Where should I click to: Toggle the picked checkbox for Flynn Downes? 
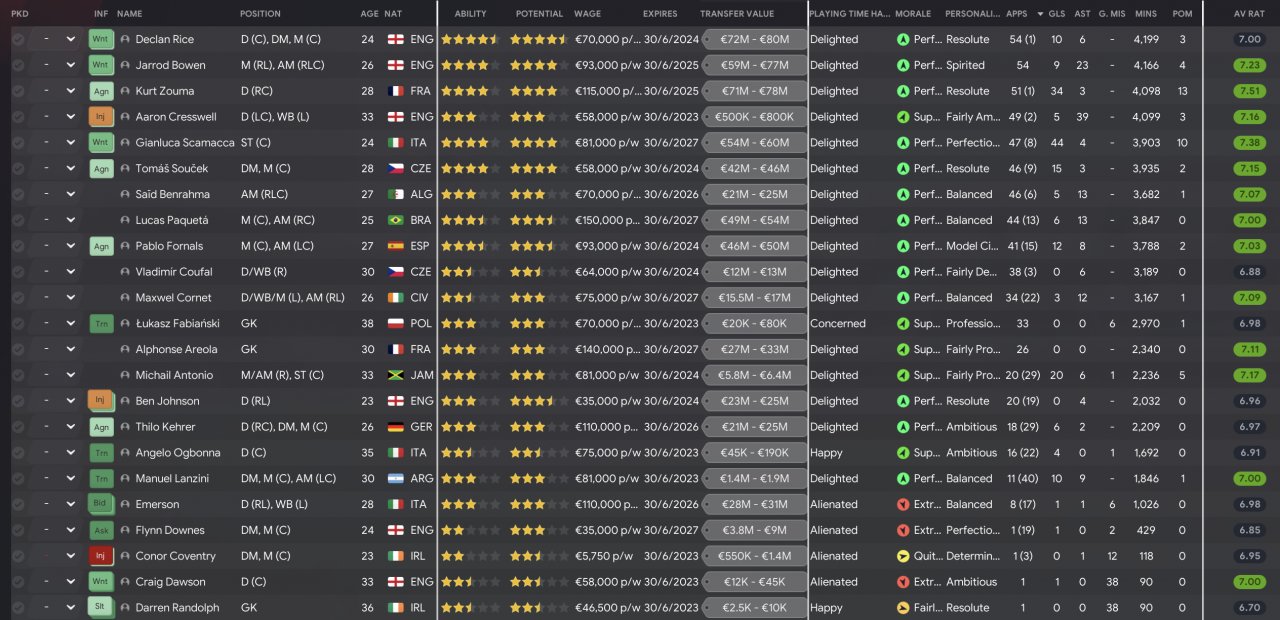18,531
